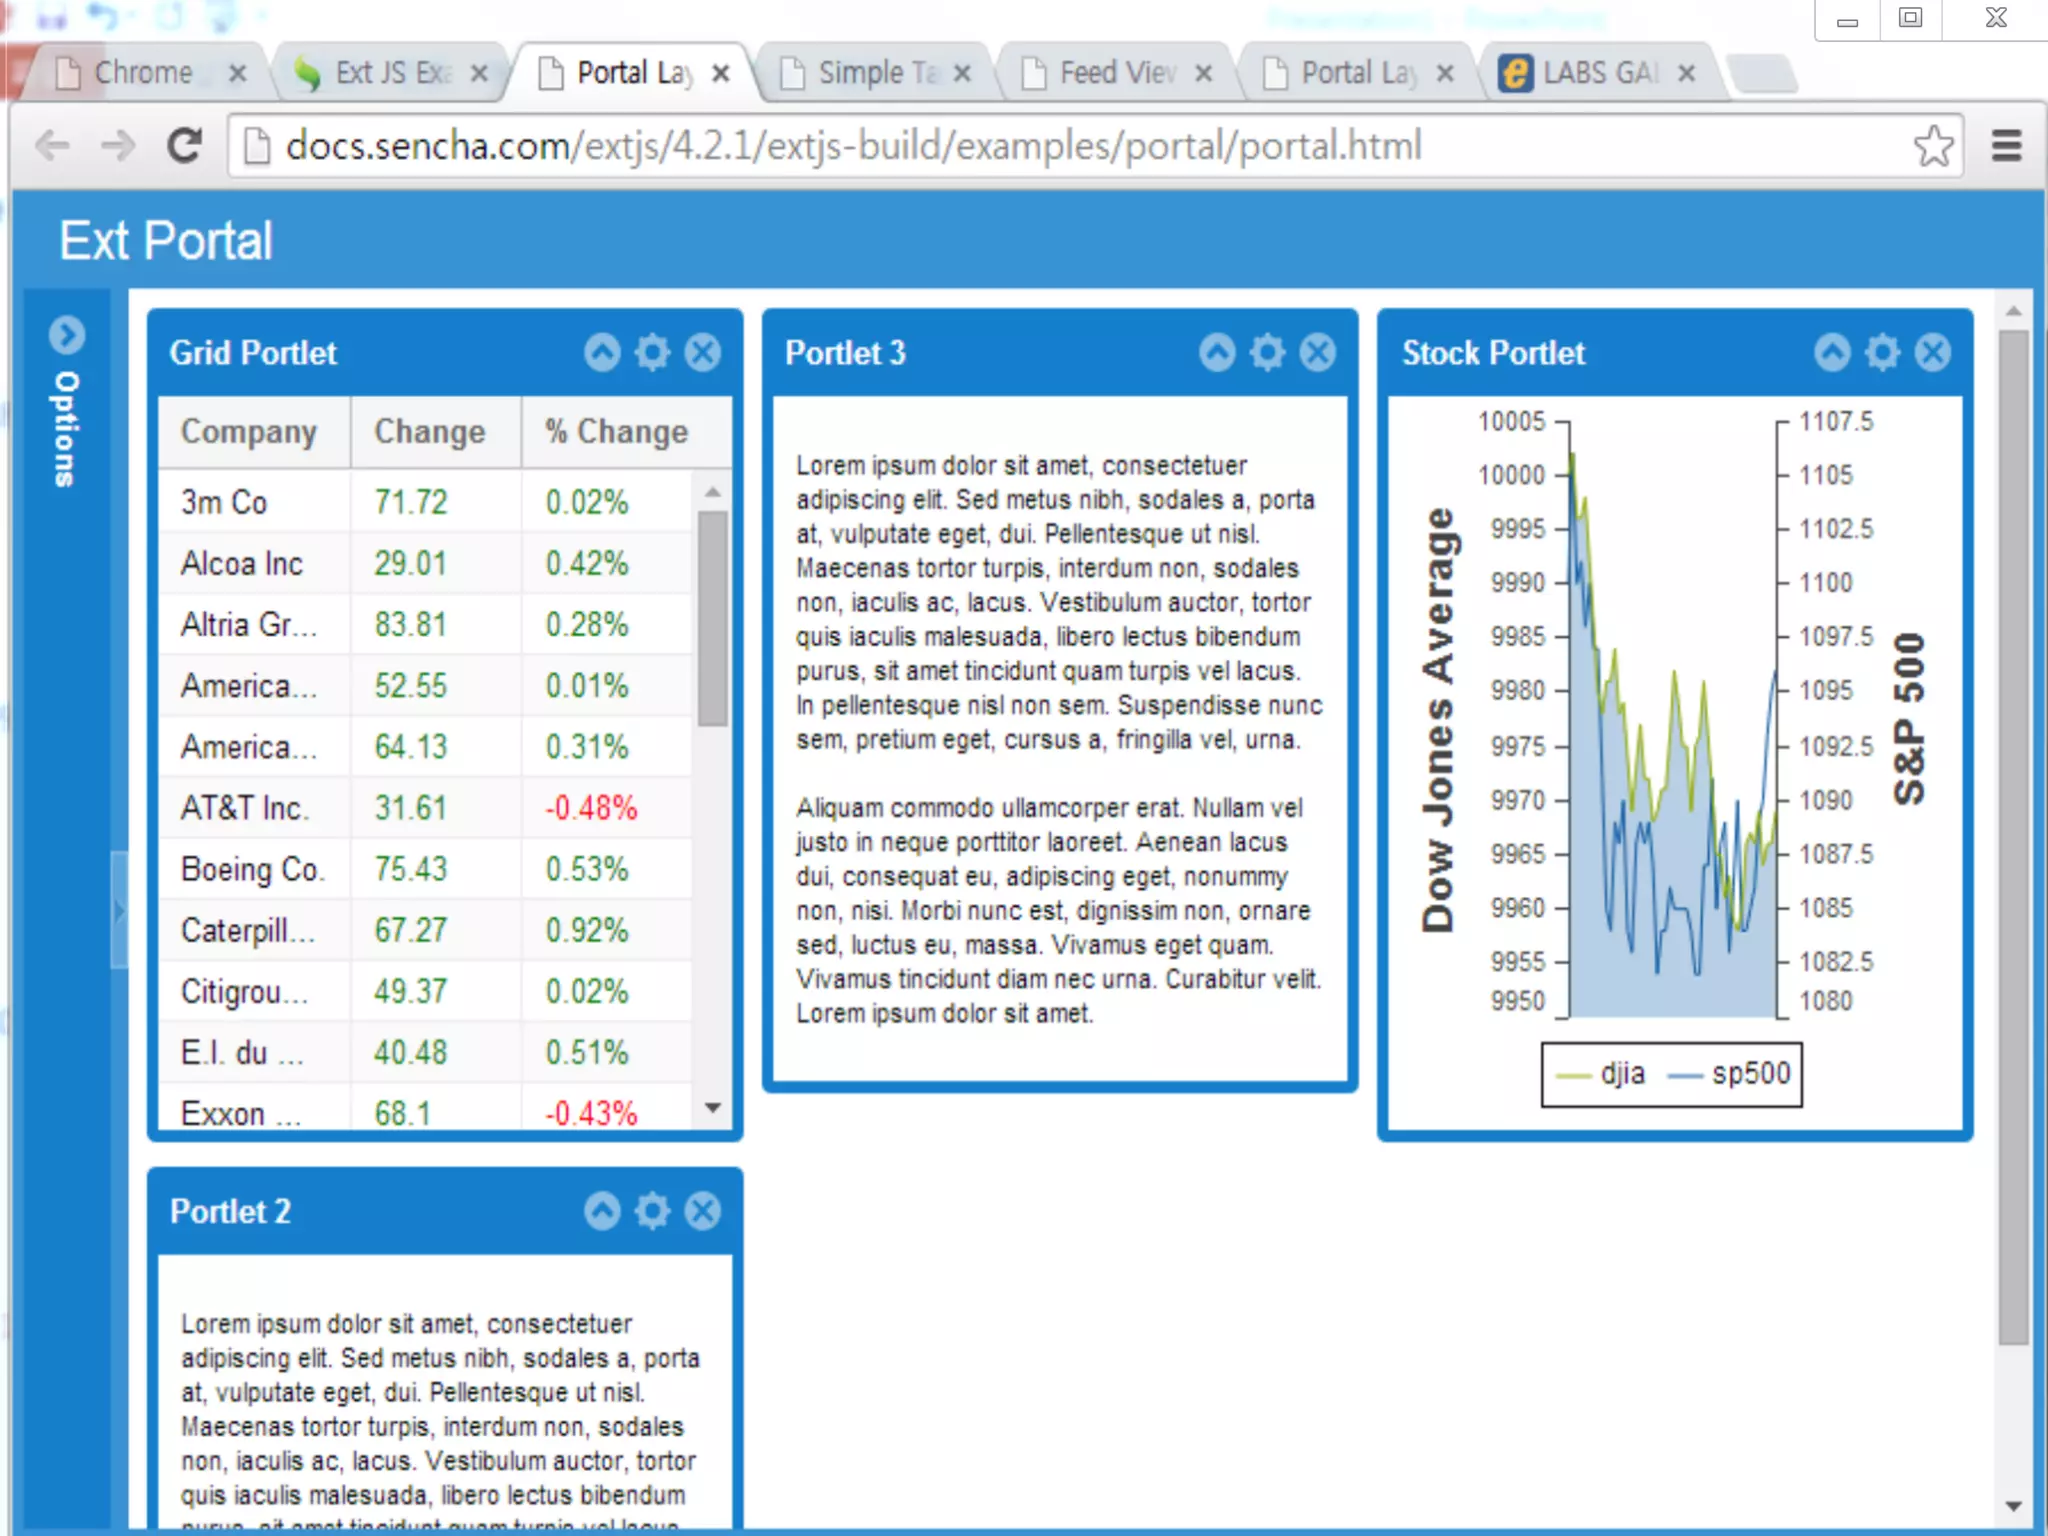Close the Grid Portlet

703,352
